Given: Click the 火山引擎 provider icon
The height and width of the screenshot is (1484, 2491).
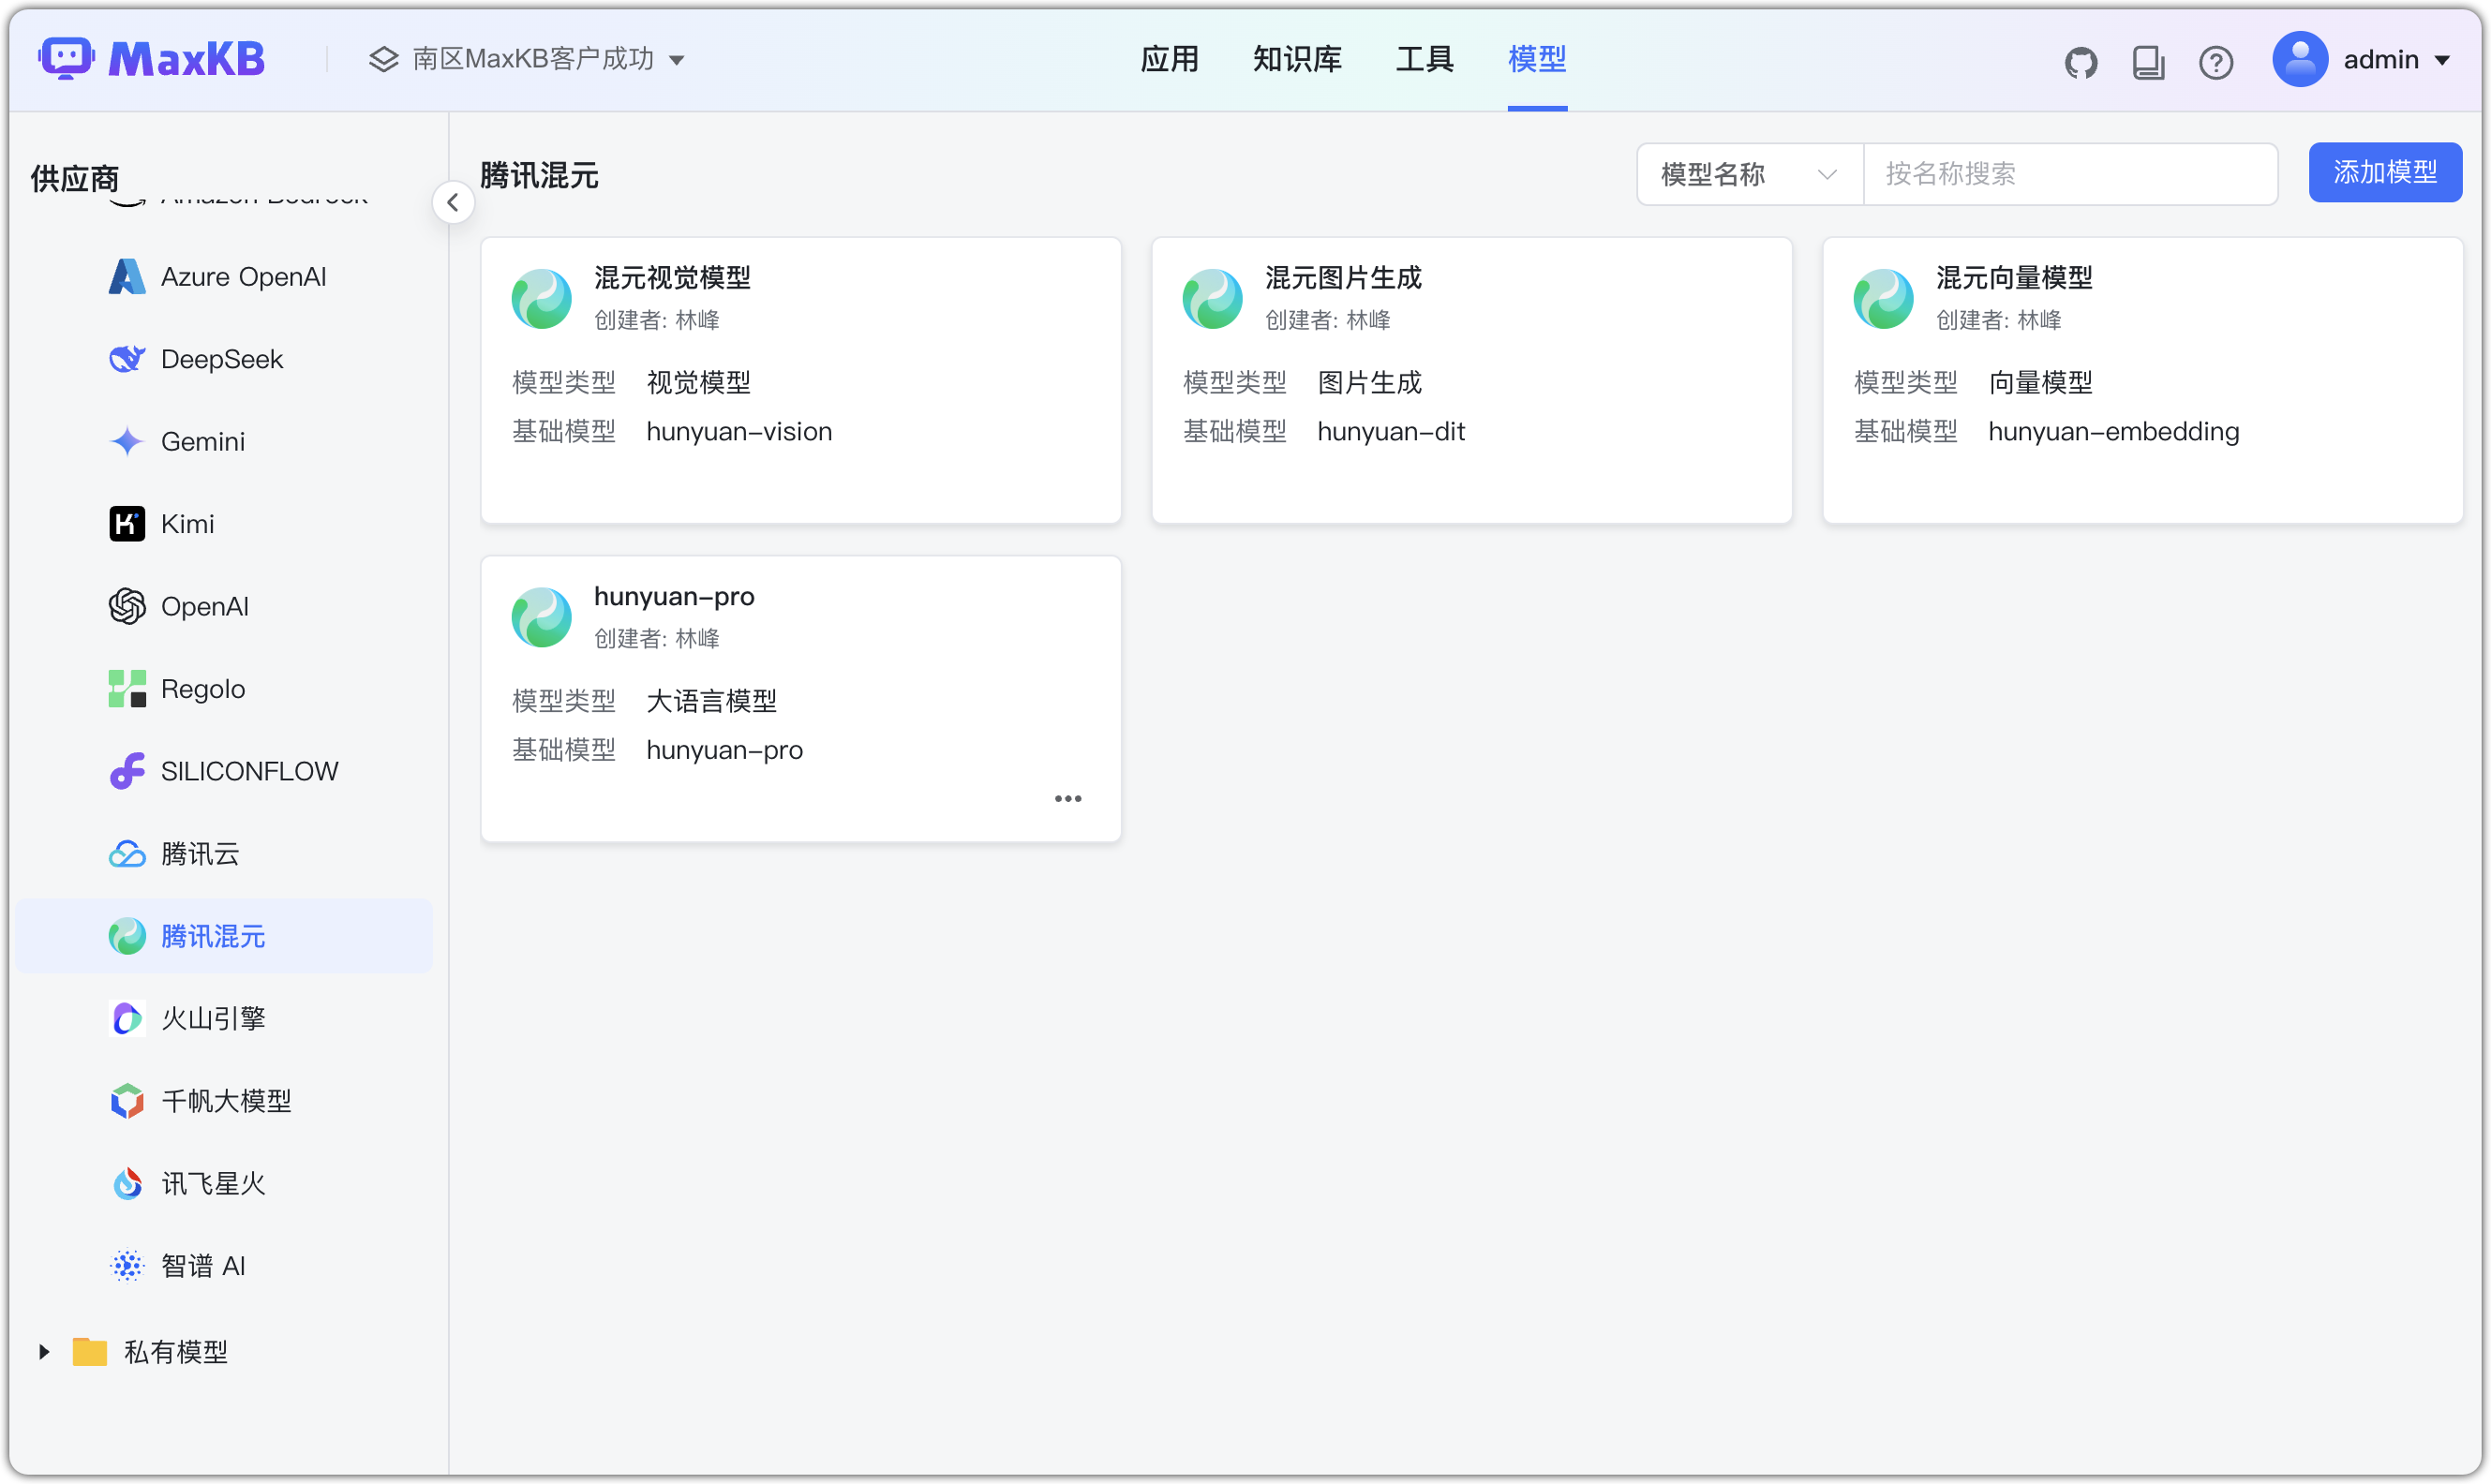Looking at the screenshot, I should 127,1018.
